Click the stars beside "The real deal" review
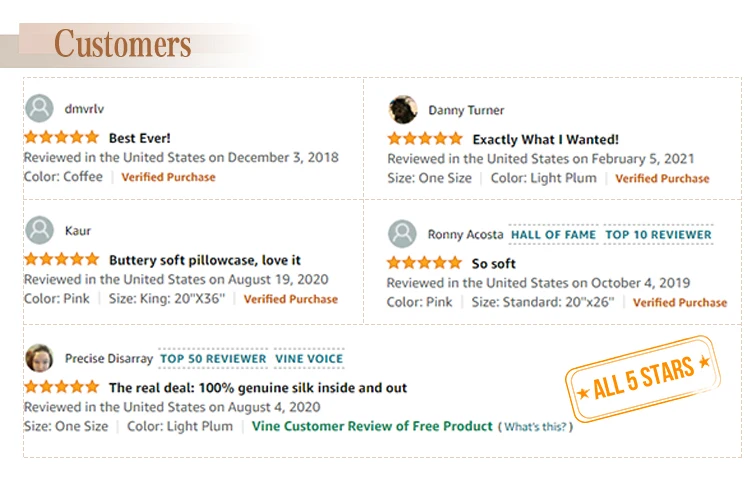This screenshot has width=750, height=479. pyautogui.click(x=62, y=387)
